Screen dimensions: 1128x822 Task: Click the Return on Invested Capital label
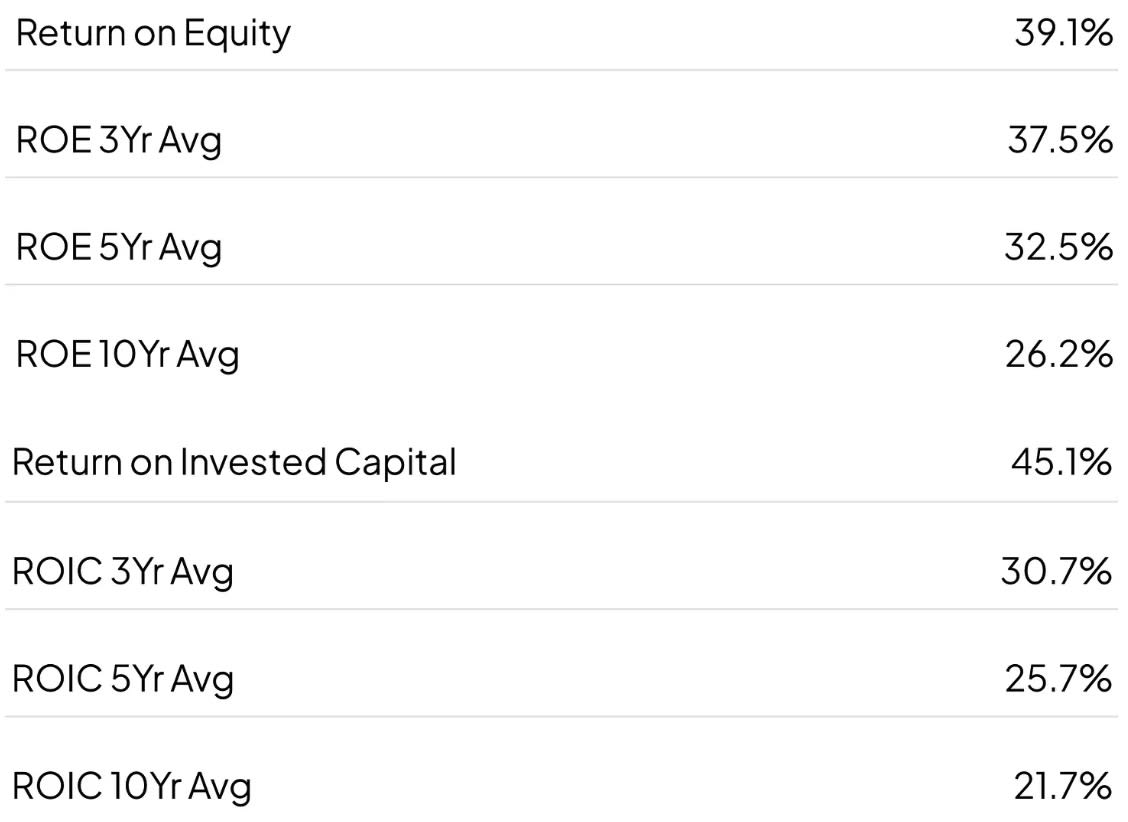234,462
